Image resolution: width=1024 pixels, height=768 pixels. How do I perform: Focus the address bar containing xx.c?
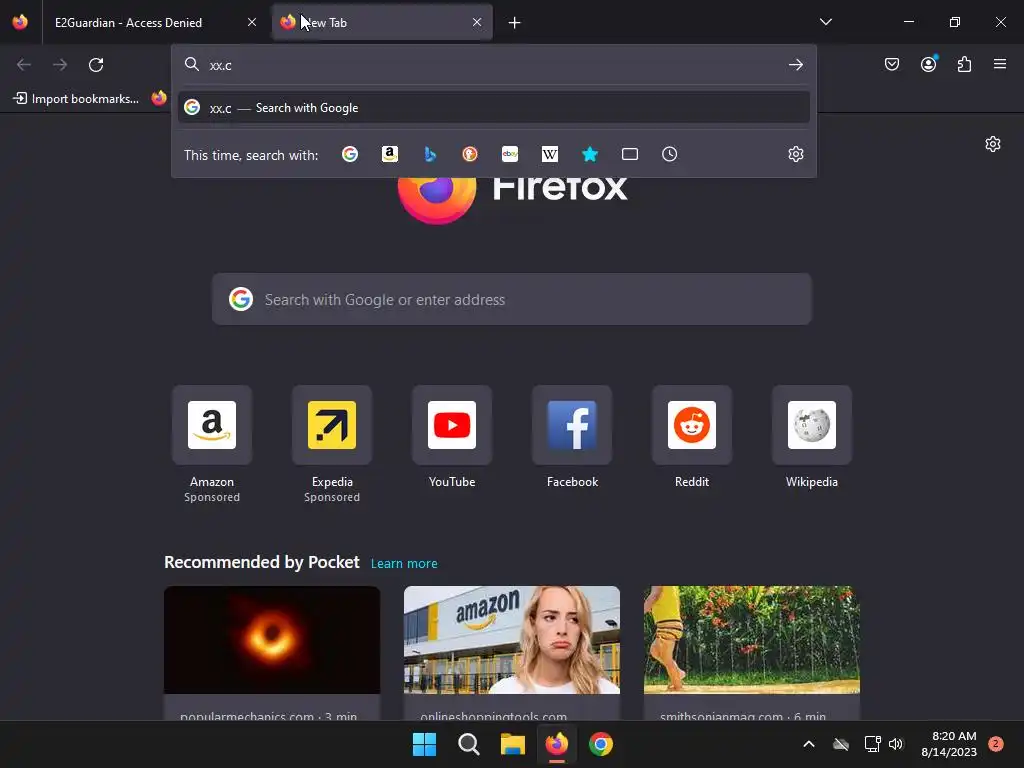click(x=493, y=65)
